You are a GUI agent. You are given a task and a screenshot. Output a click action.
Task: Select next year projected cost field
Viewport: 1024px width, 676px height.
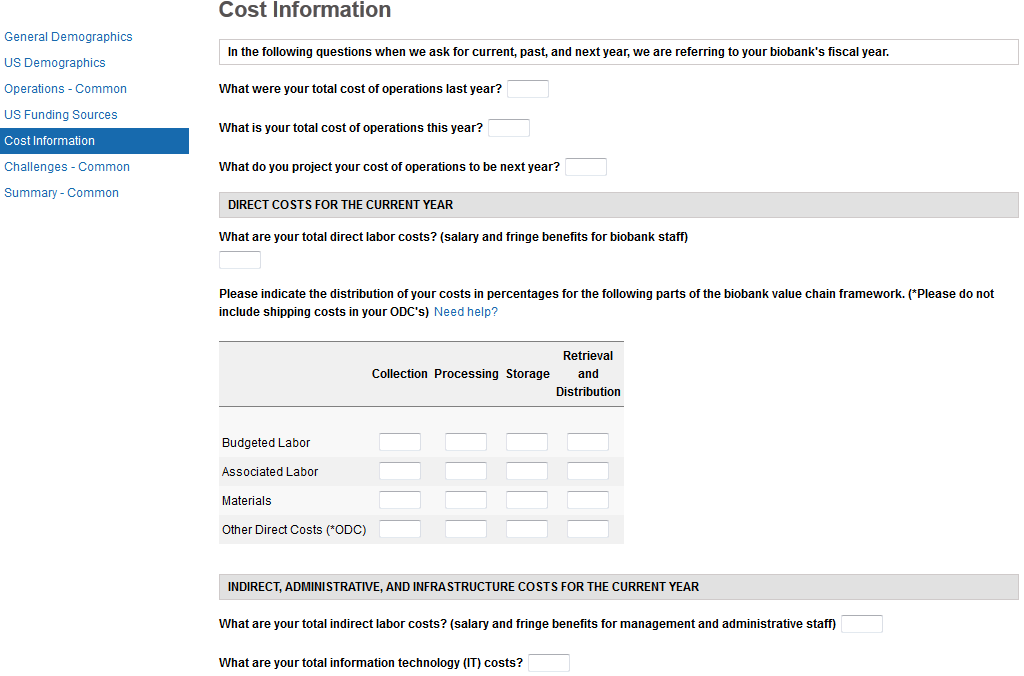point(586,167)
